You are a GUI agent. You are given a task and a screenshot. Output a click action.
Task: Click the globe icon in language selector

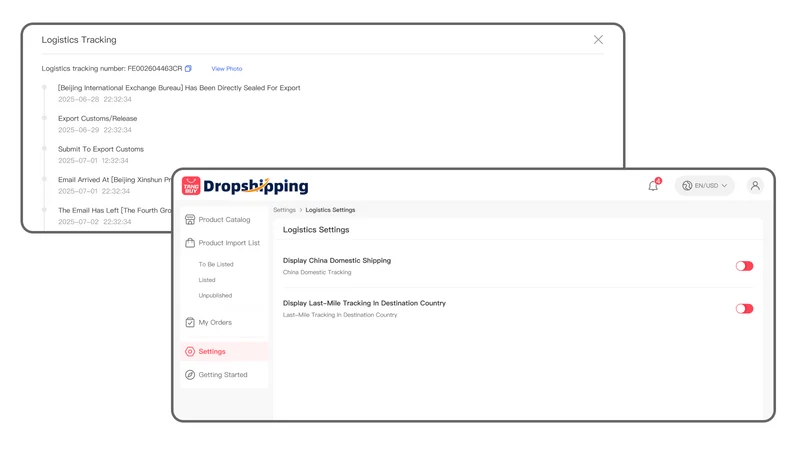(x=687, y=186)
